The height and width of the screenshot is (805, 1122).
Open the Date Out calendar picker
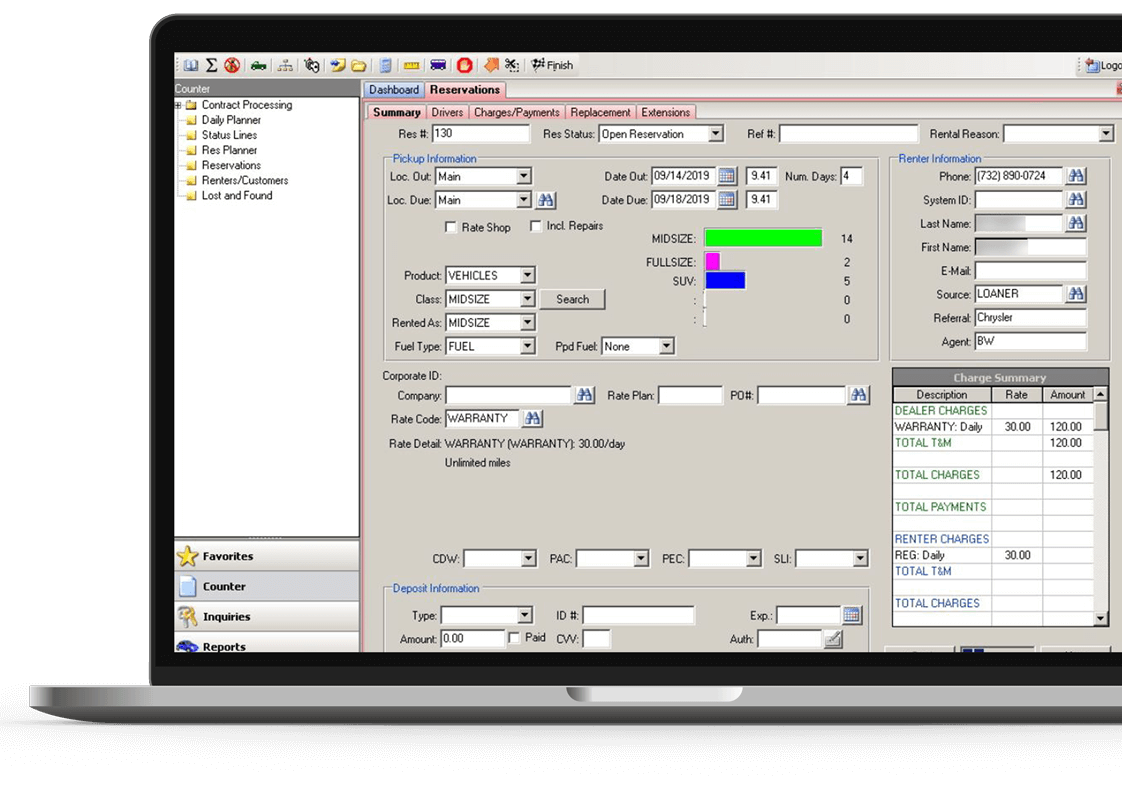coord(726,175)
